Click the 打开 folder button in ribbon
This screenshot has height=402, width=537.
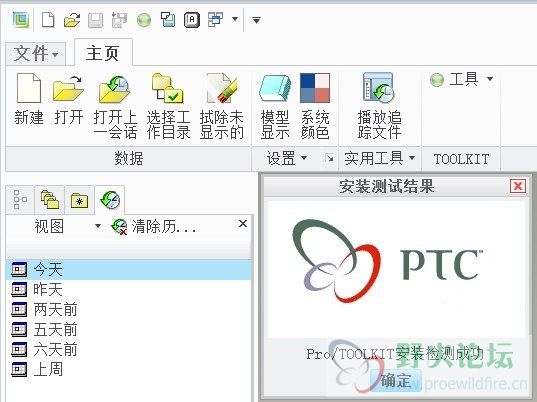coord(68,99)
